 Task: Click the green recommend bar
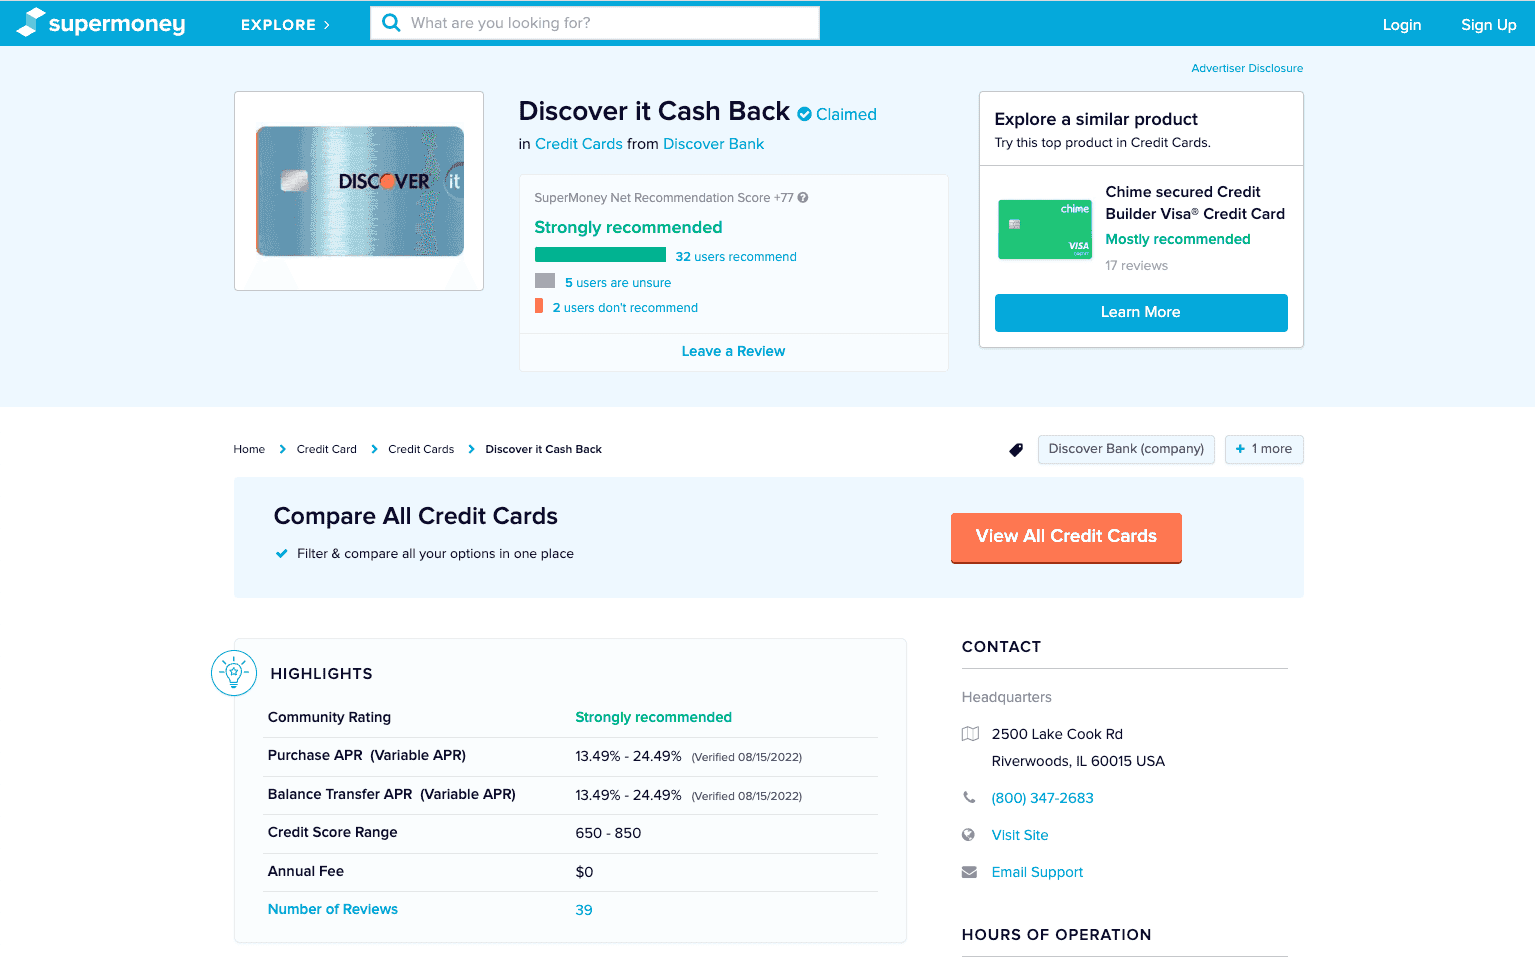point(600,255)
